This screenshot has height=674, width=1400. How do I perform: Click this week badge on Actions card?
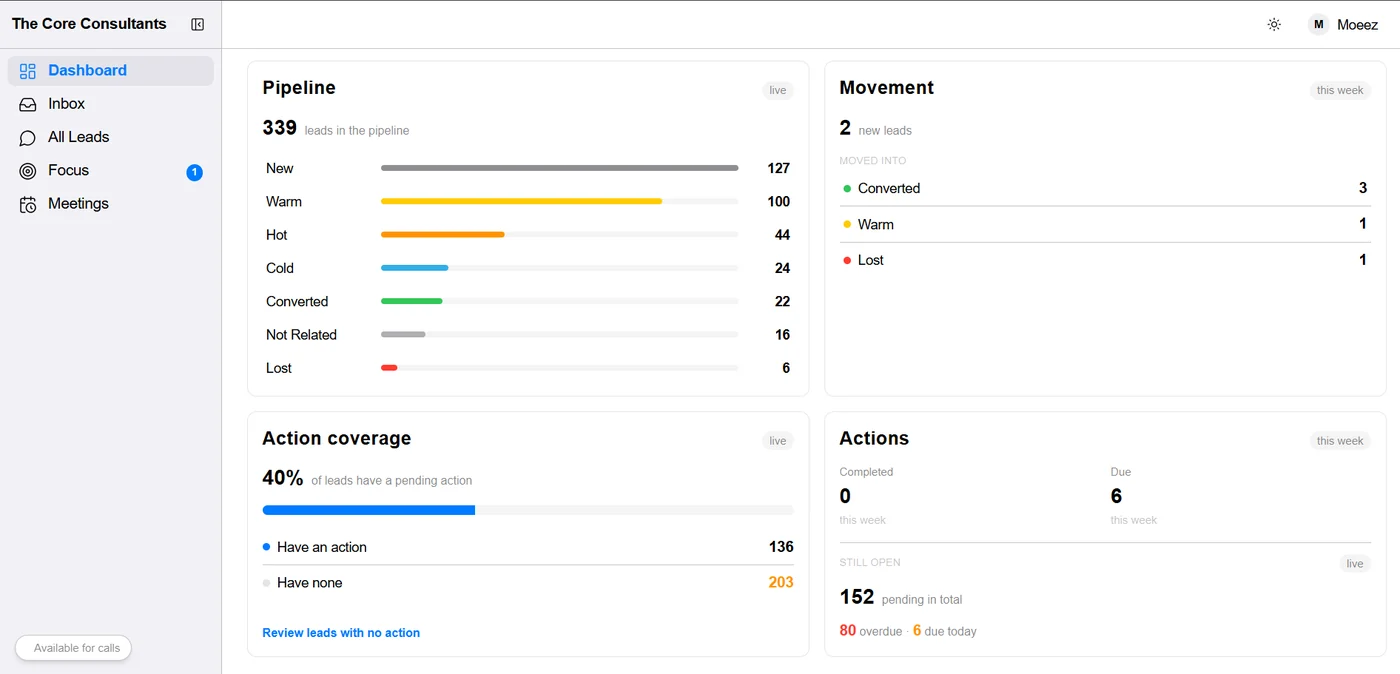point(1340,441)
